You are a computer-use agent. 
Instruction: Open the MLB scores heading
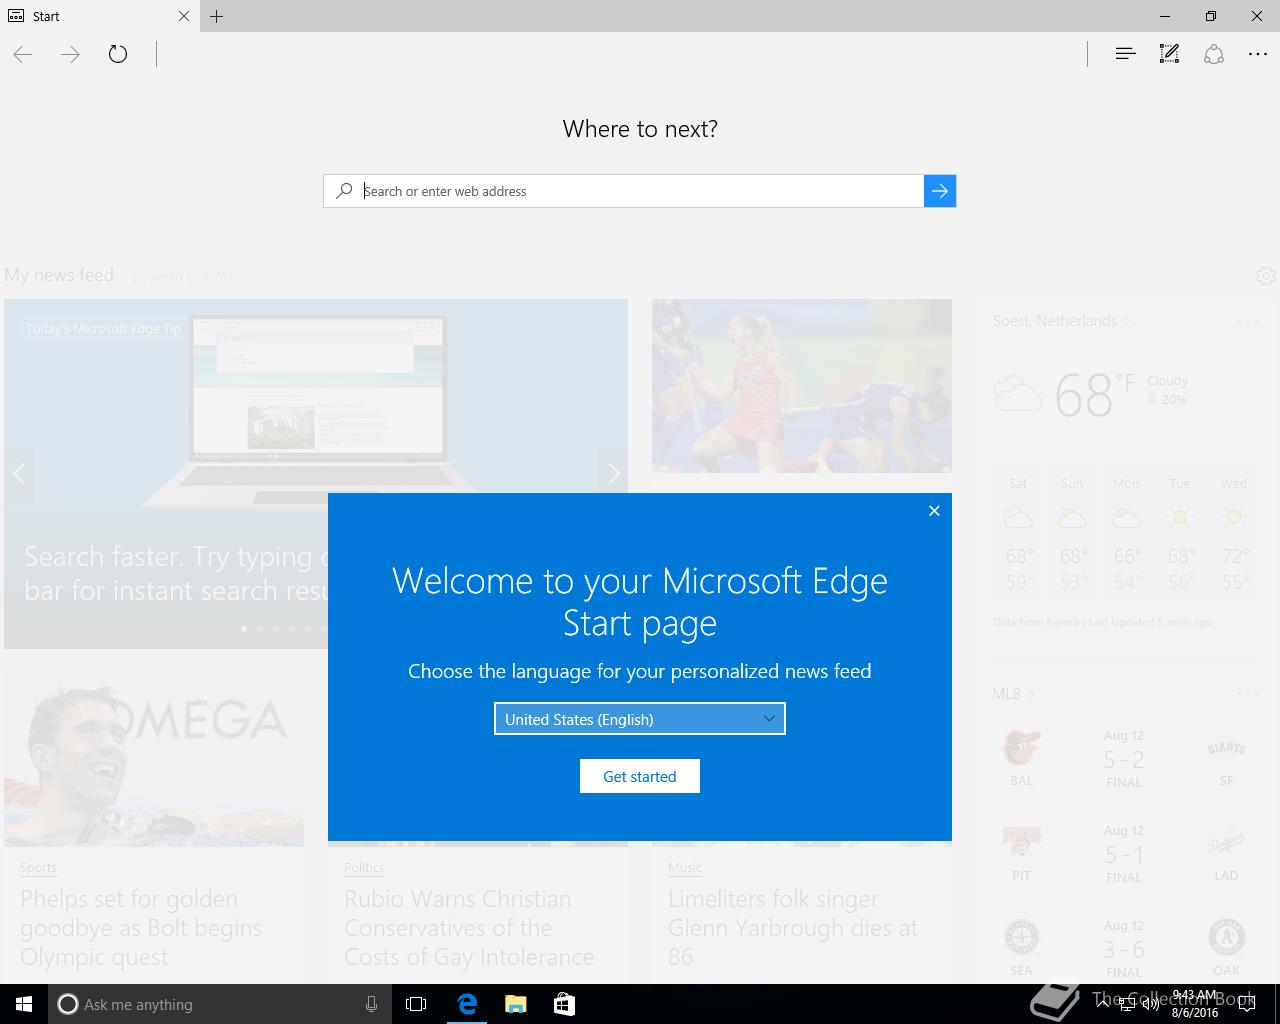coord(1013,694)
